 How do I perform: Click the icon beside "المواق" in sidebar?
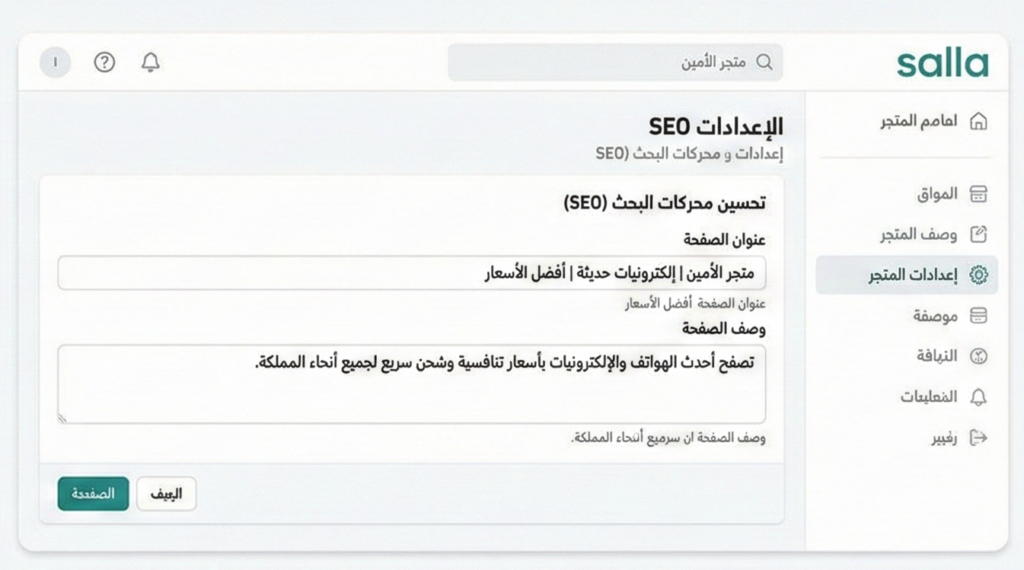(978, 193)
